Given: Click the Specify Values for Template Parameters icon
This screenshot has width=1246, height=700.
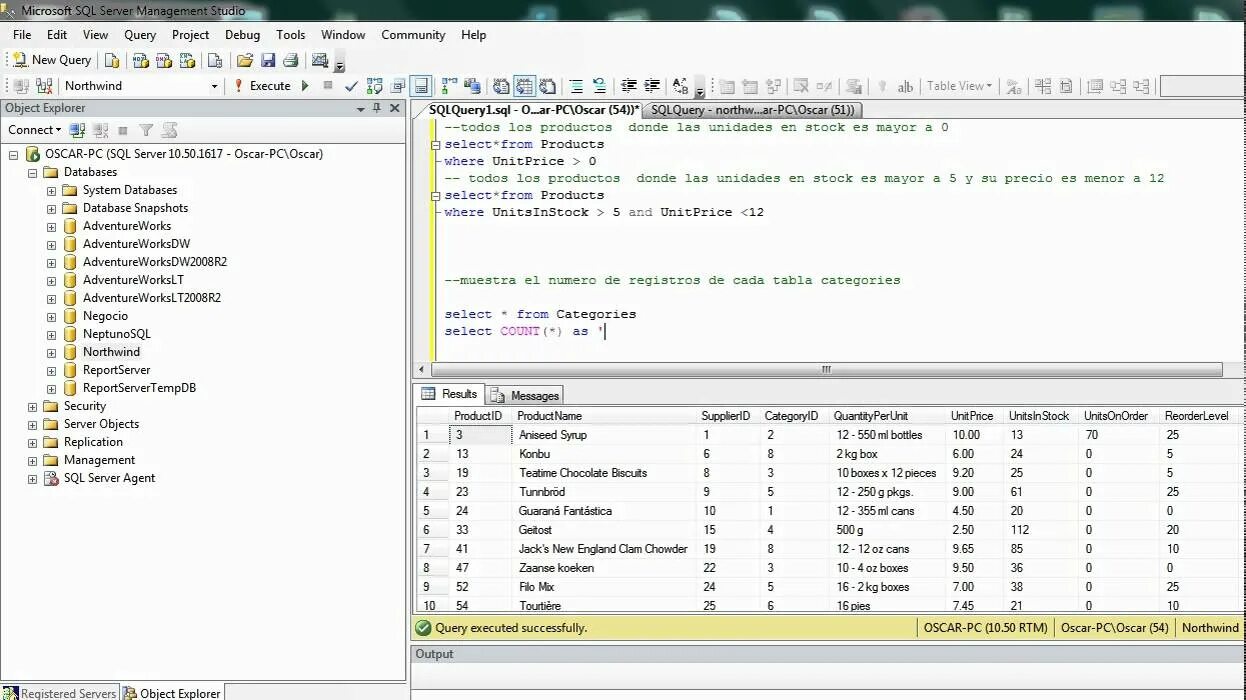Looking at the screenshot, I should click(x=681, y=86).
